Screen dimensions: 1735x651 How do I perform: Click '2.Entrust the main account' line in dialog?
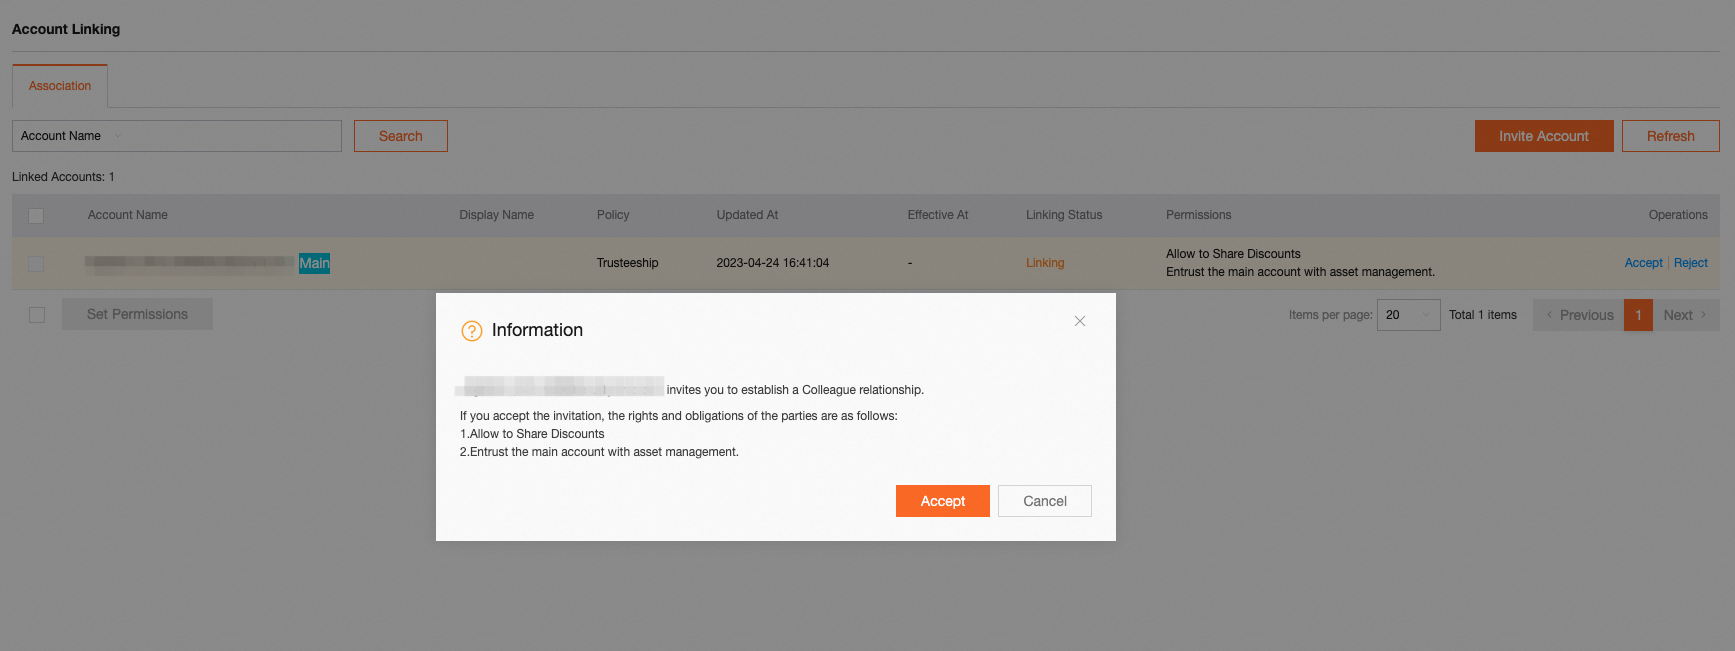click(x=599, y=452)
